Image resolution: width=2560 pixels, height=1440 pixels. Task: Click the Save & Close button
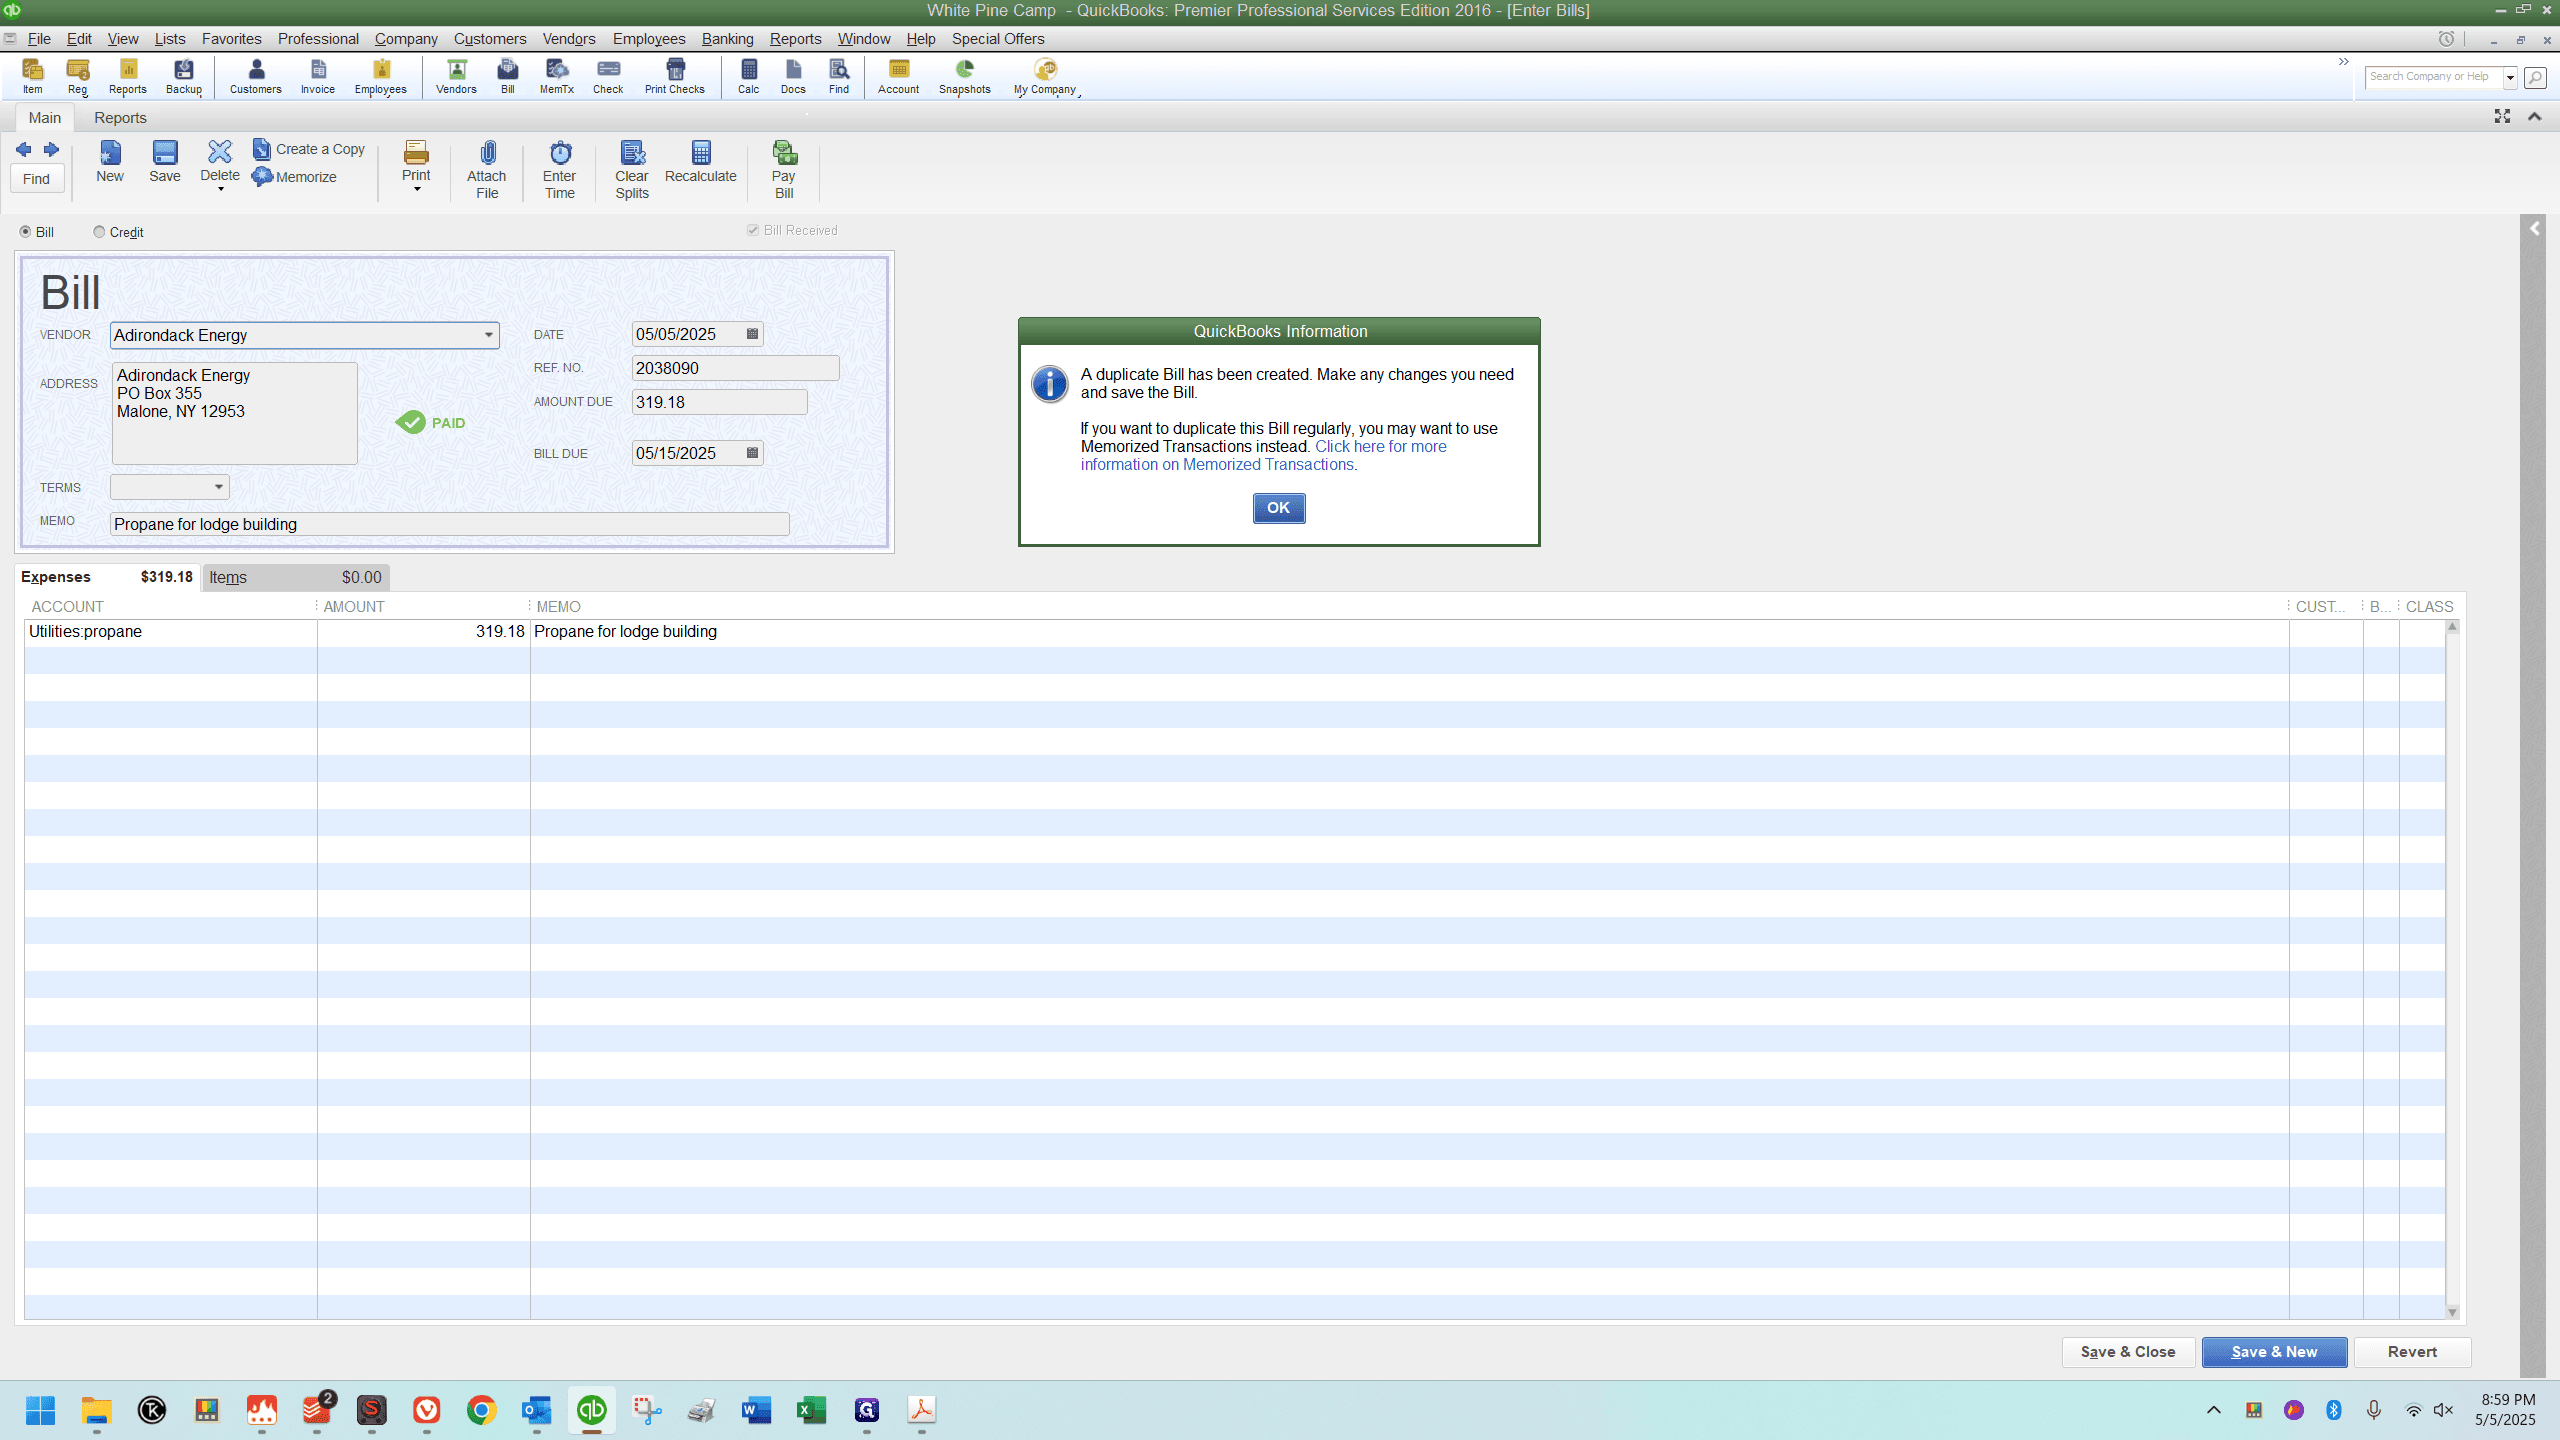(2128, 1352)
